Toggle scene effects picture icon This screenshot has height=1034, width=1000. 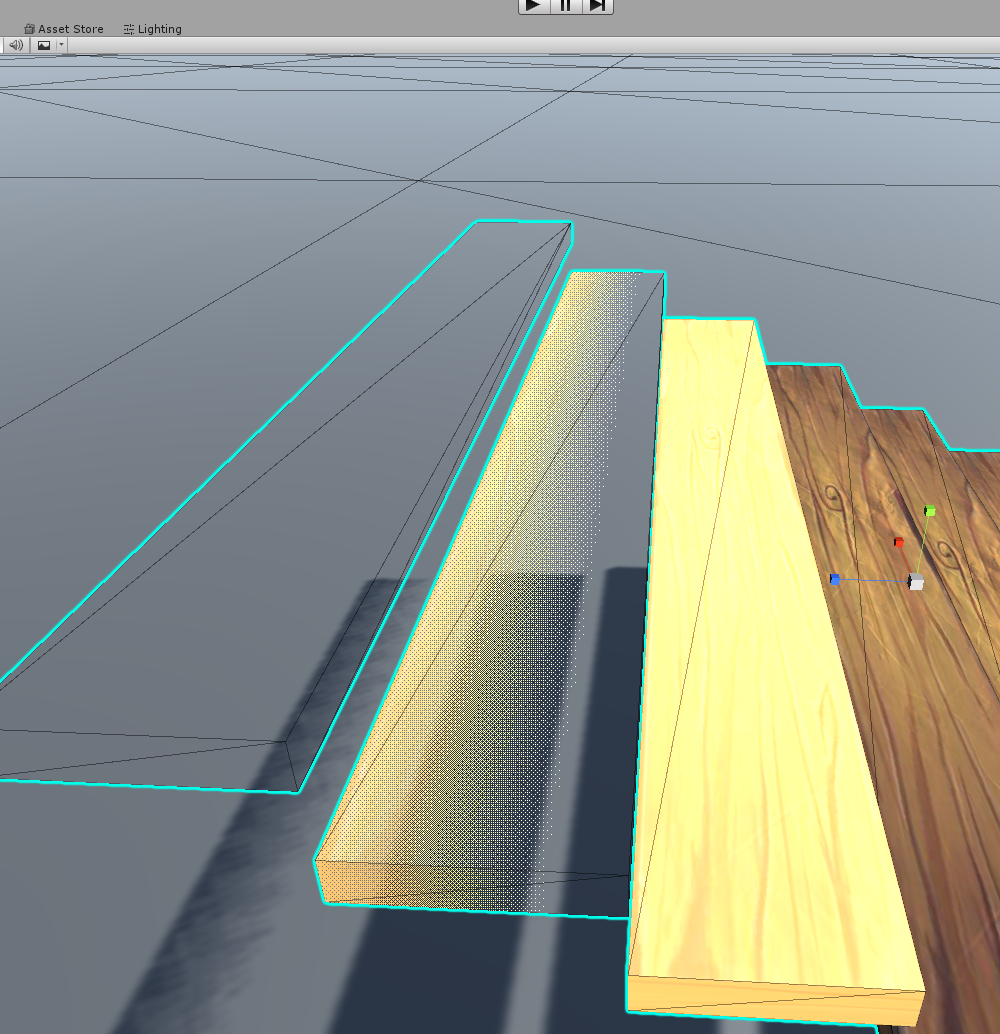44,45
